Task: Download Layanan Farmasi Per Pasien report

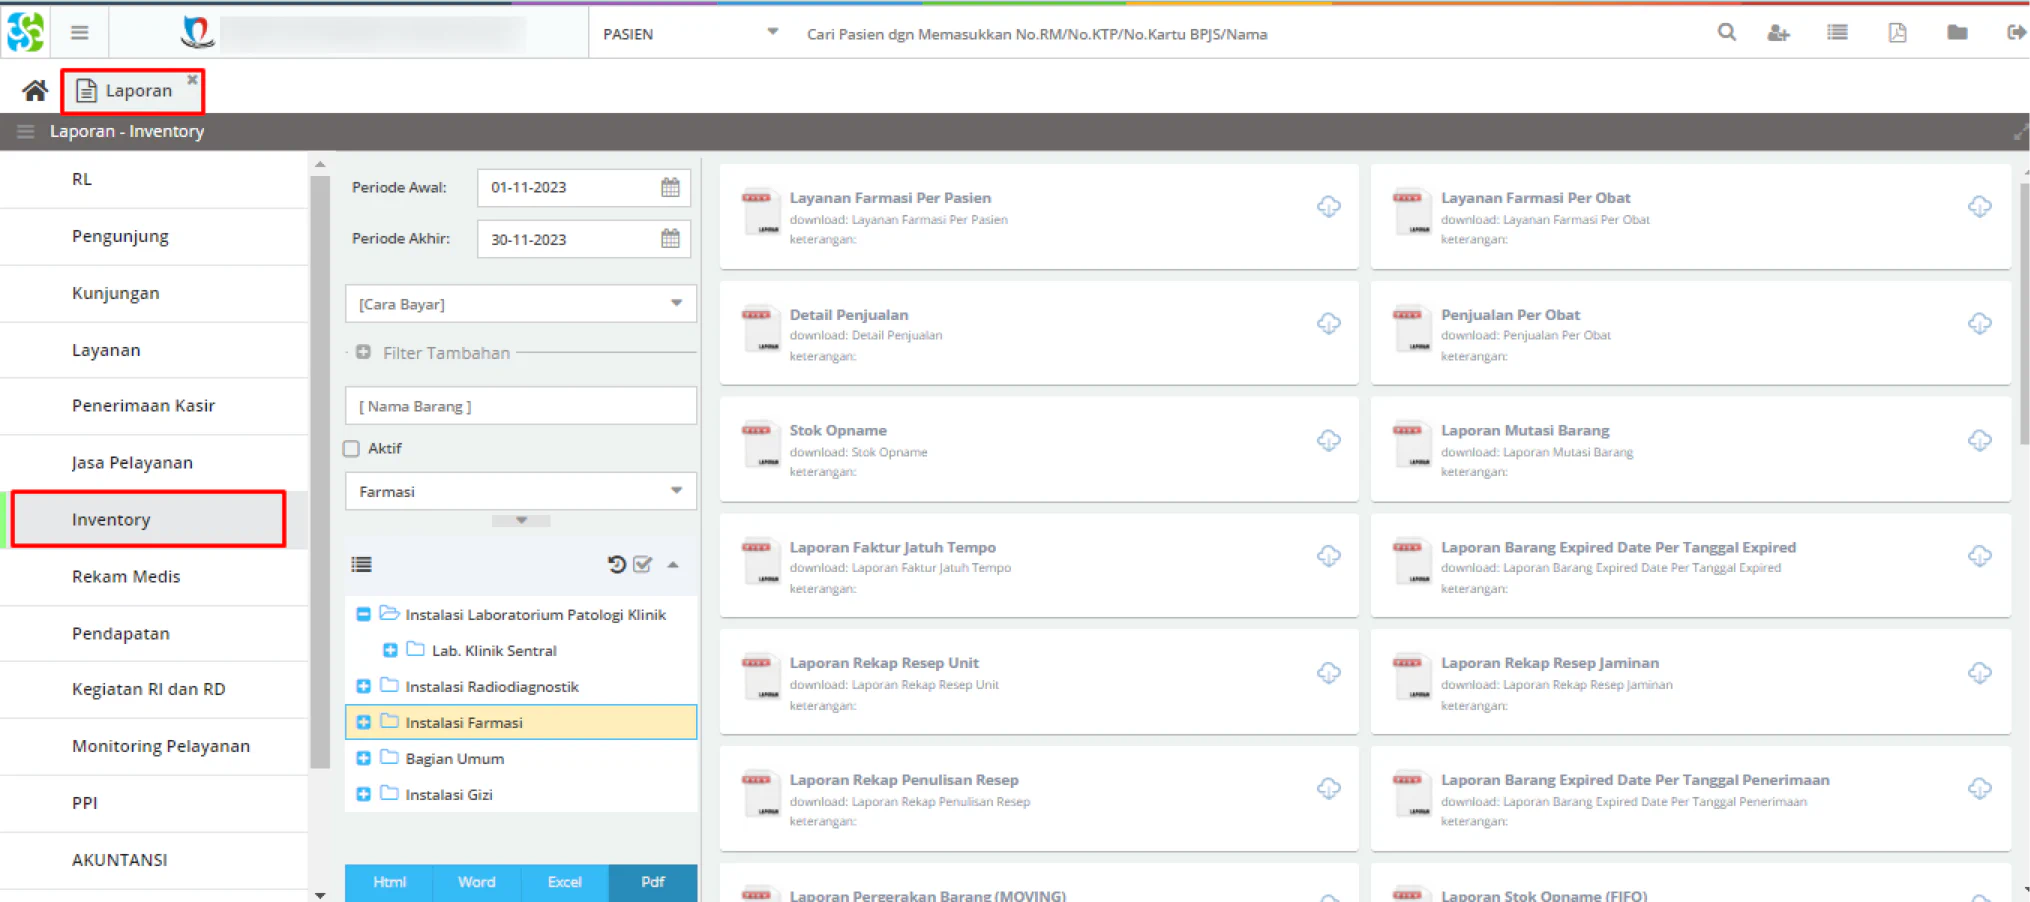Action: pos(1328,207)
